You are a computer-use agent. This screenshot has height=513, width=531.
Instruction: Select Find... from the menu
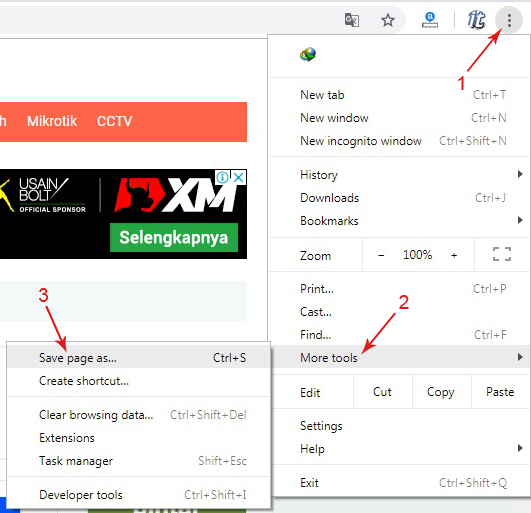click(x=400, y=335)
